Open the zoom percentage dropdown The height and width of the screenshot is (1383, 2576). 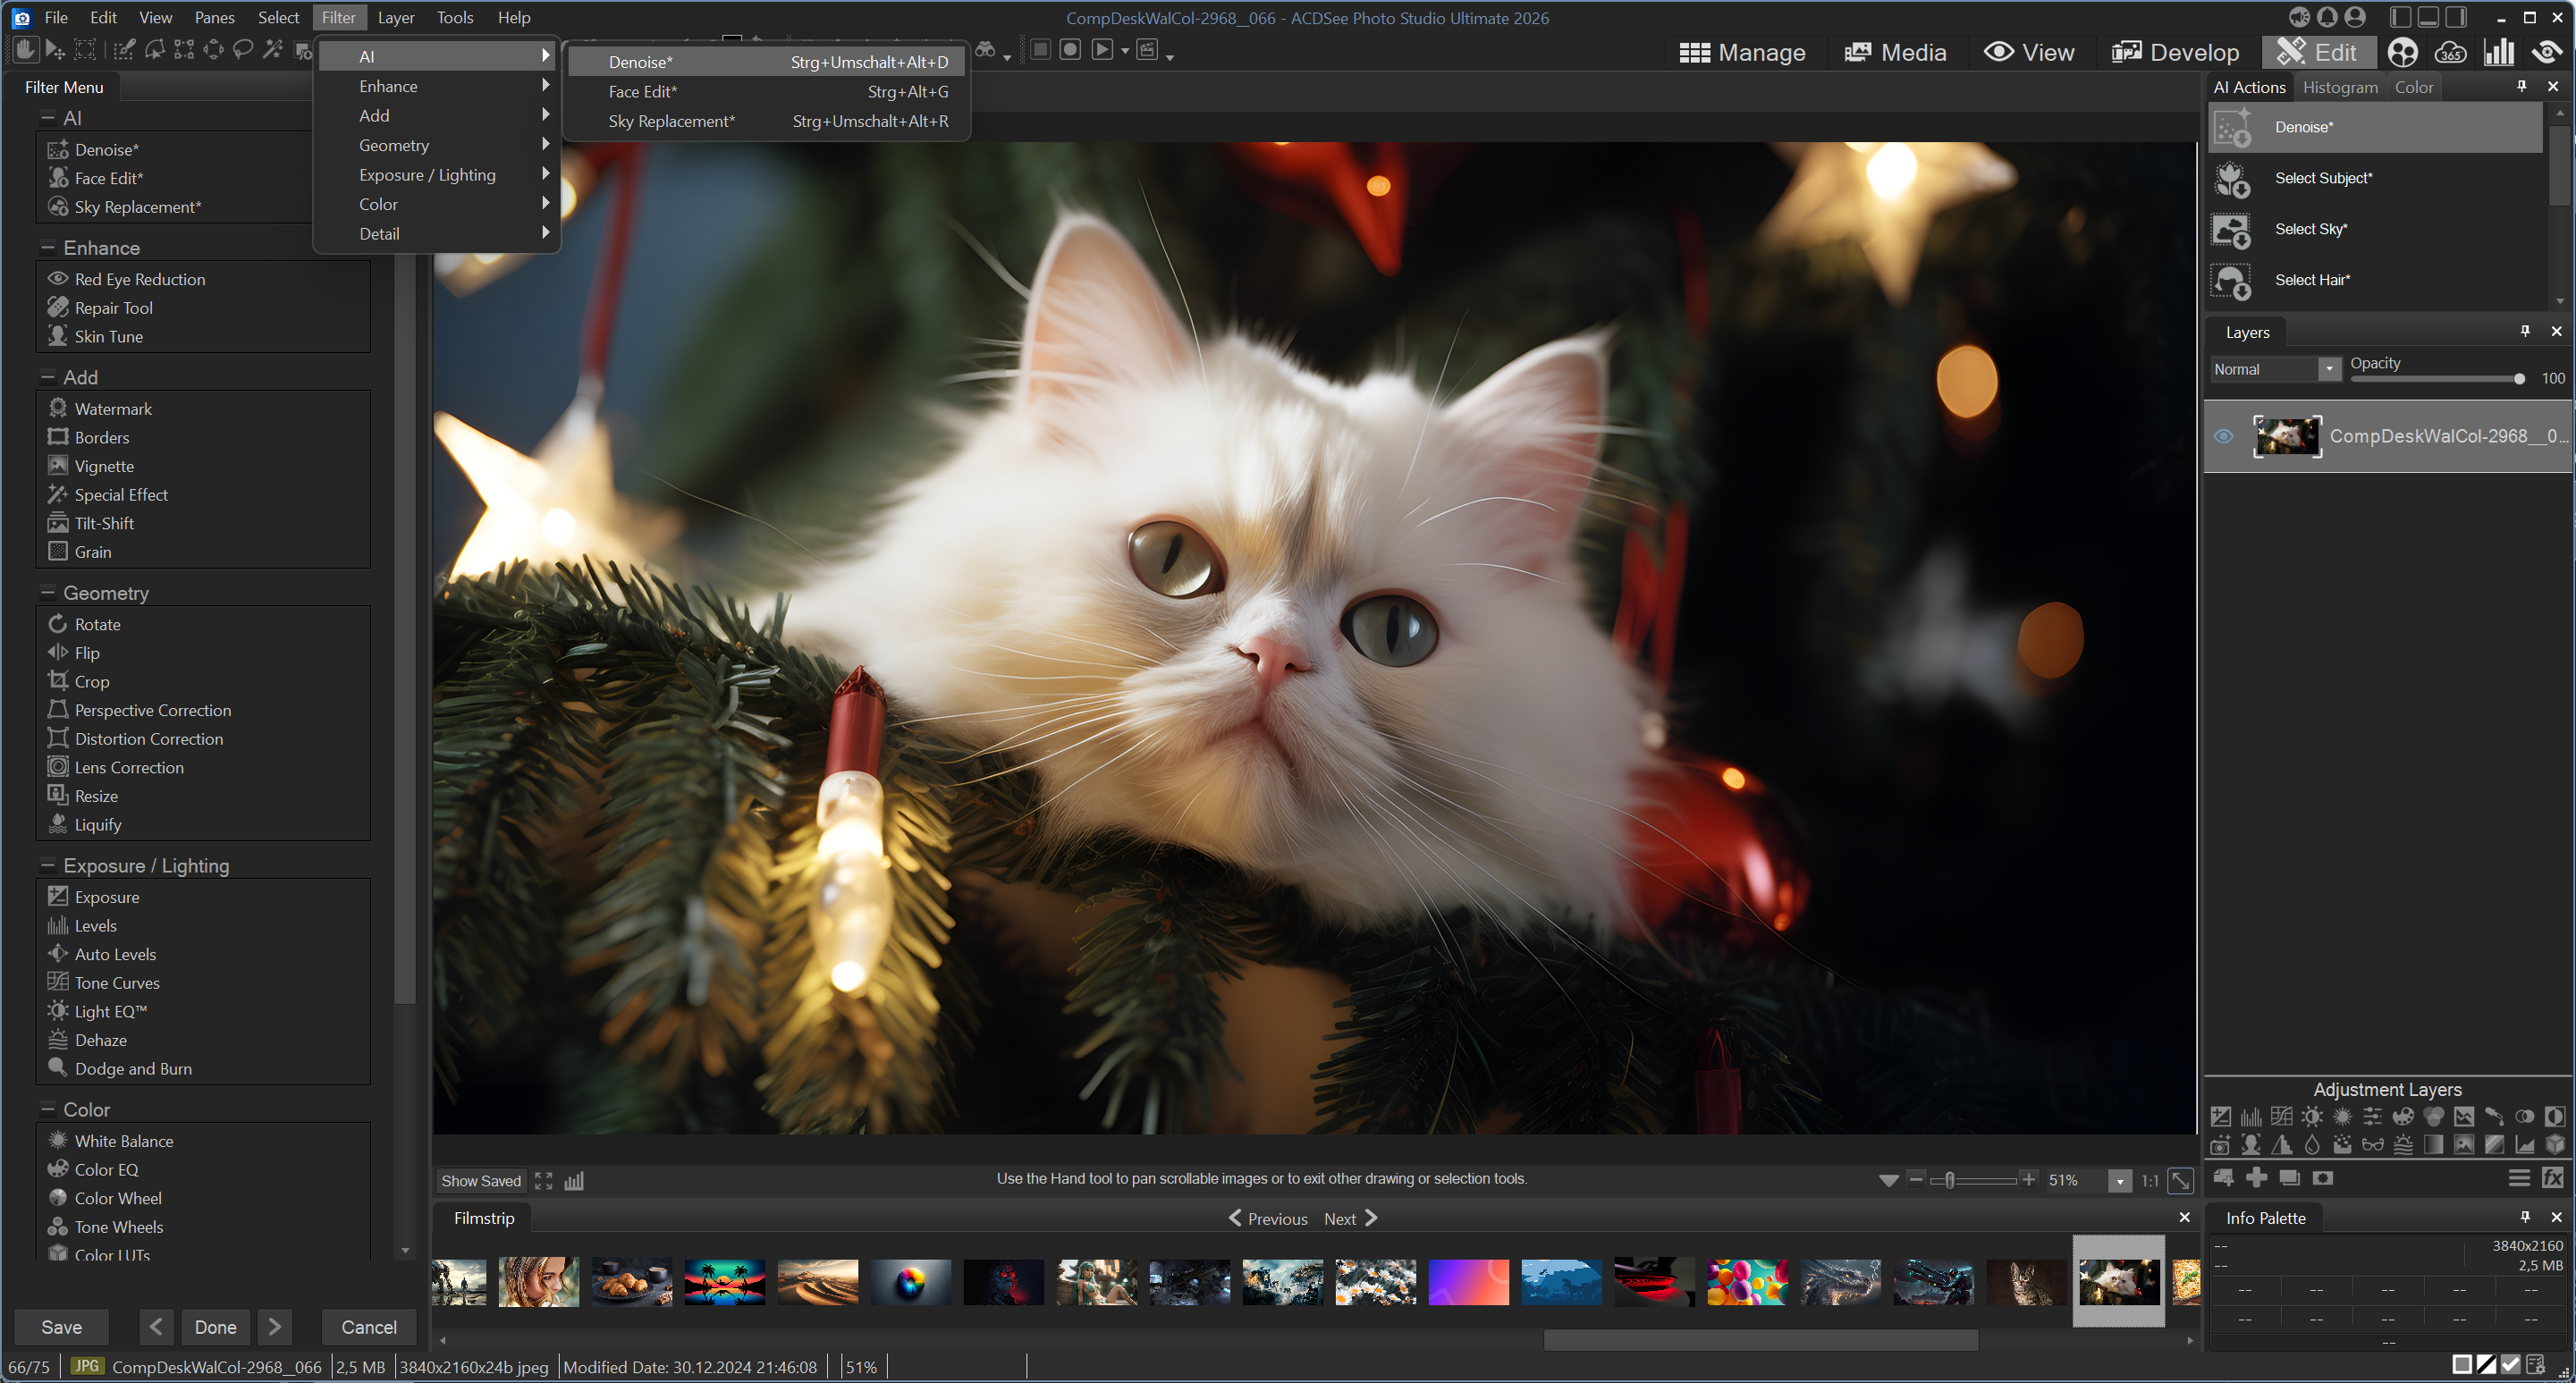pyautogui.click(x=2119, y=1181)
